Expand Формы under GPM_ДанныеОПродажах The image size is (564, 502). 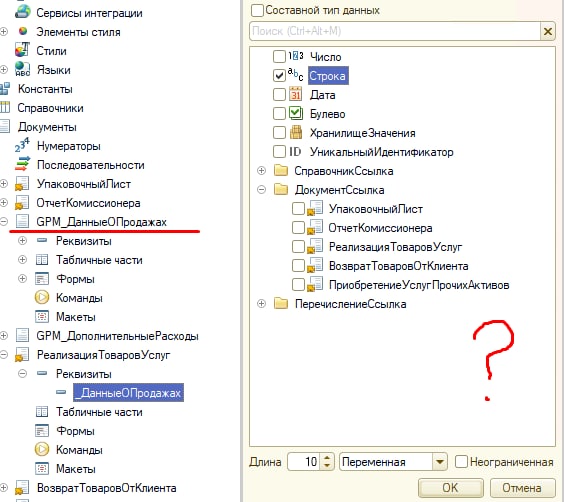pos(22,278)
